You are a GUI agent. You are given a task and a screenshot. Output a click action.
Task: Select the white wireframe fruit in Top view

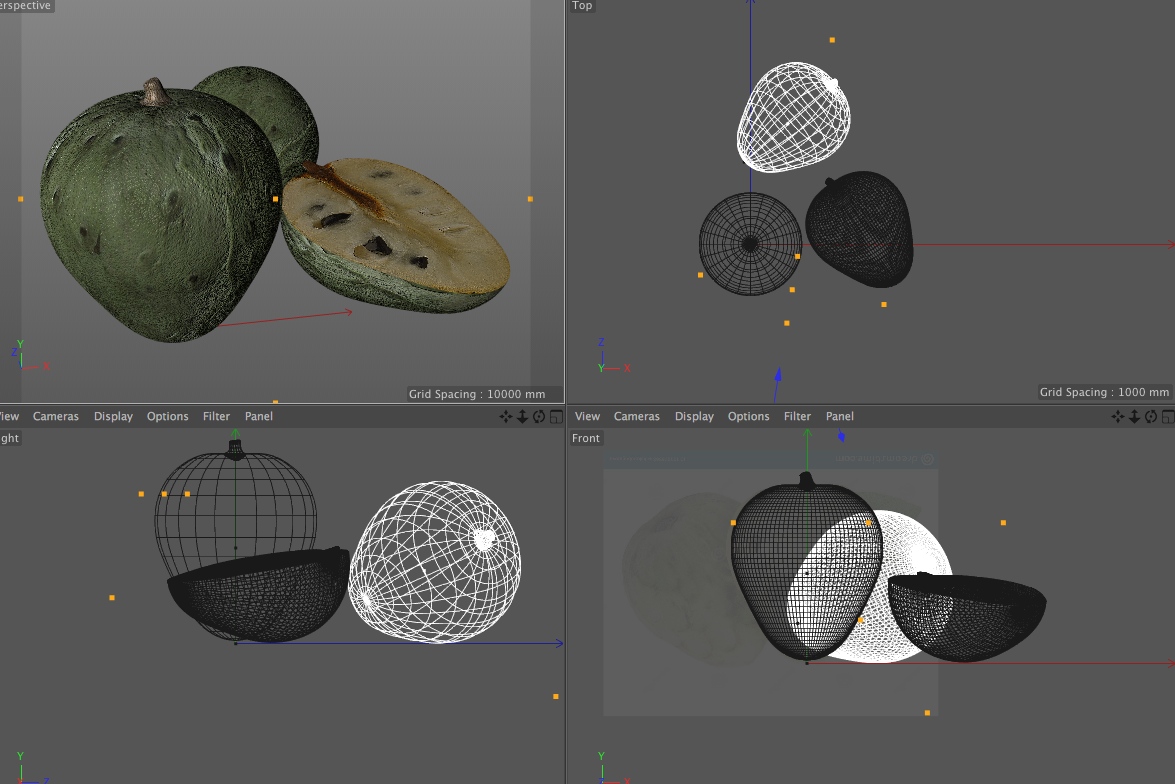794,116
